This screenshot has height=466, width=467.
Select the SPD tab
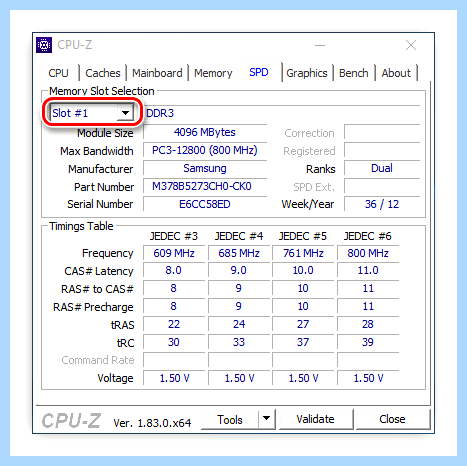click(259, 72)
